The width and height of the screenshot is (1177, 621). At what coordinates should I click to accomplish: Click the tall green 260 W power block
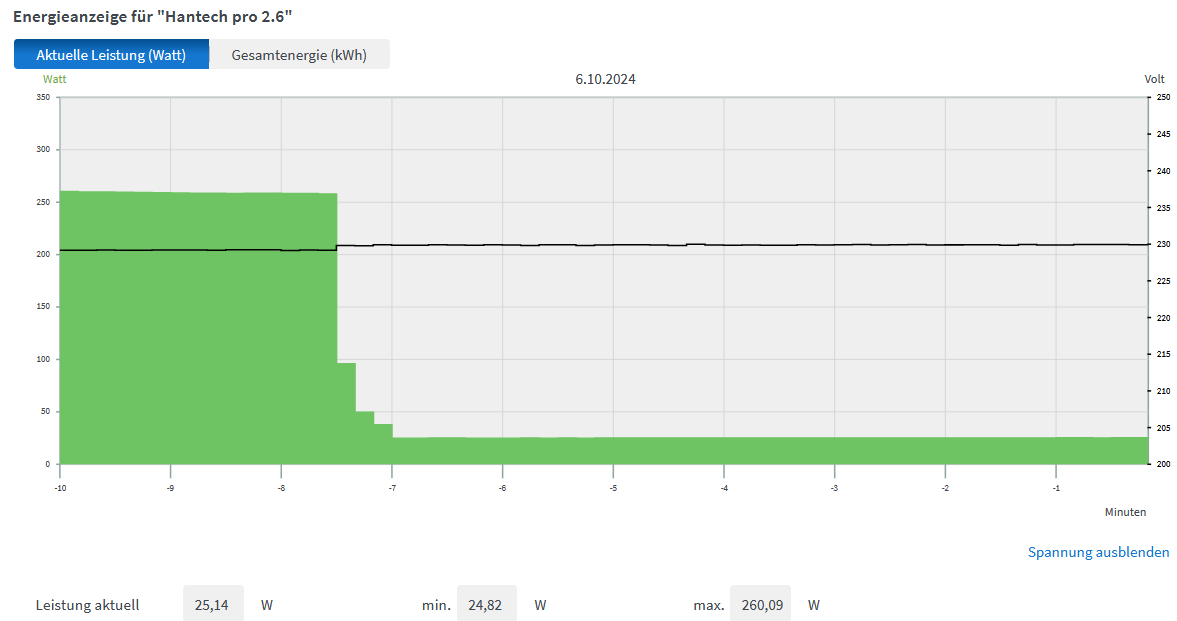198,330
